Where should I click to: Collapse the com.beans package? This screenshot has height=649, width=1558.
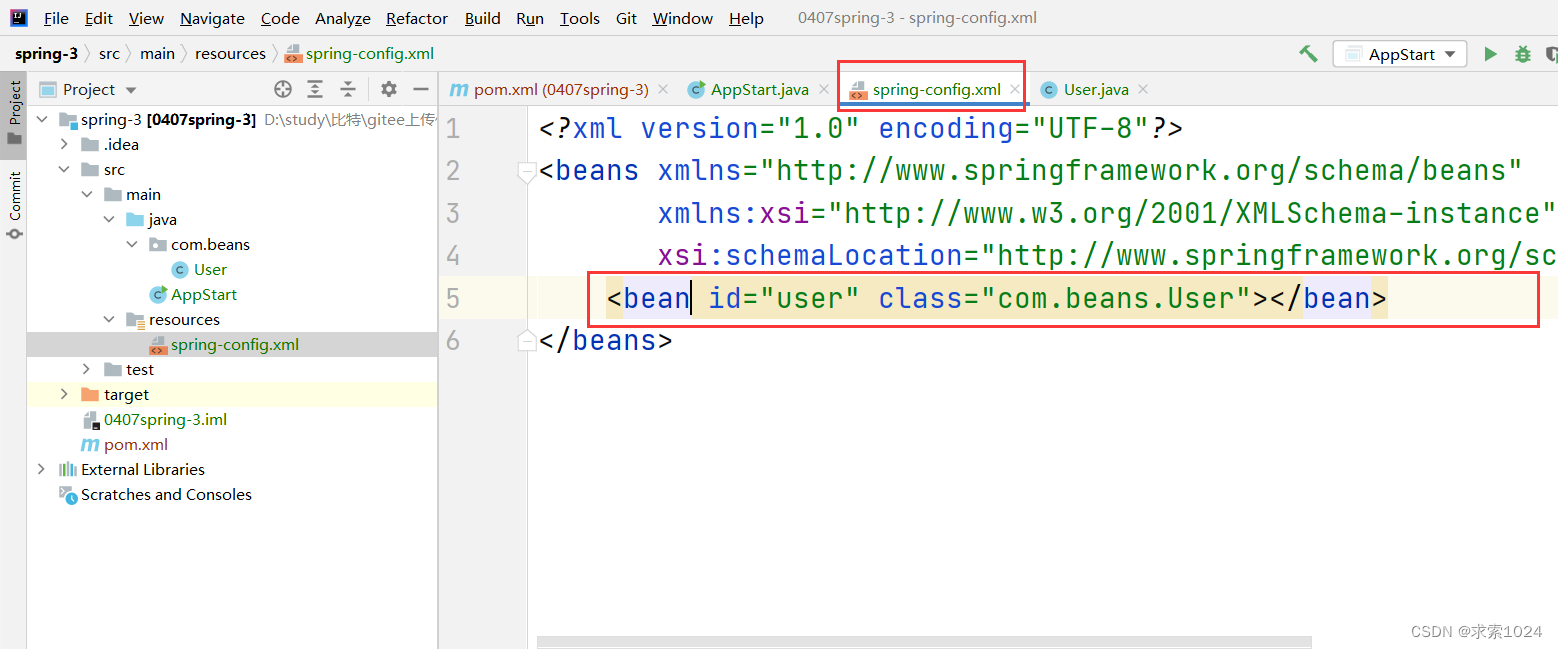coord(132,244)
